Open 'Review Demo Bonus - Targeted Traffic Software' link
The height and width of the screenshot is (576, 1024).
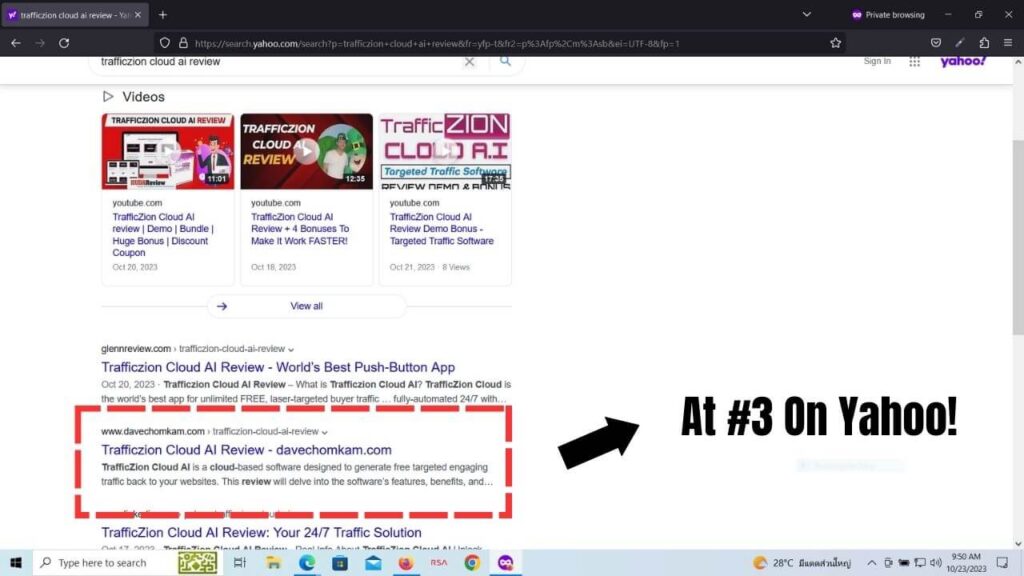pyautogui.click(x=441, y=229)
